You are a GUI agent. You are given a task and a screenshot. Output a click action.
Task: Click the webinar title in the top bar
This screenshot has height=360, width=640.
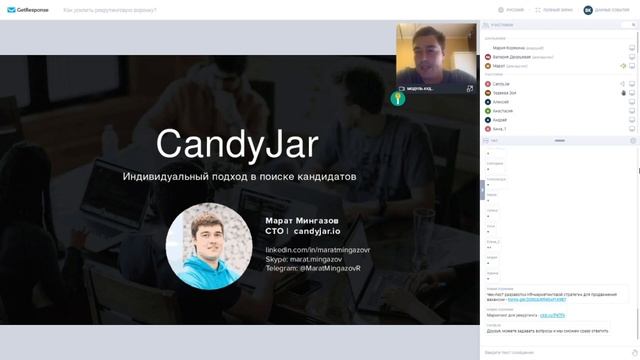110,10
